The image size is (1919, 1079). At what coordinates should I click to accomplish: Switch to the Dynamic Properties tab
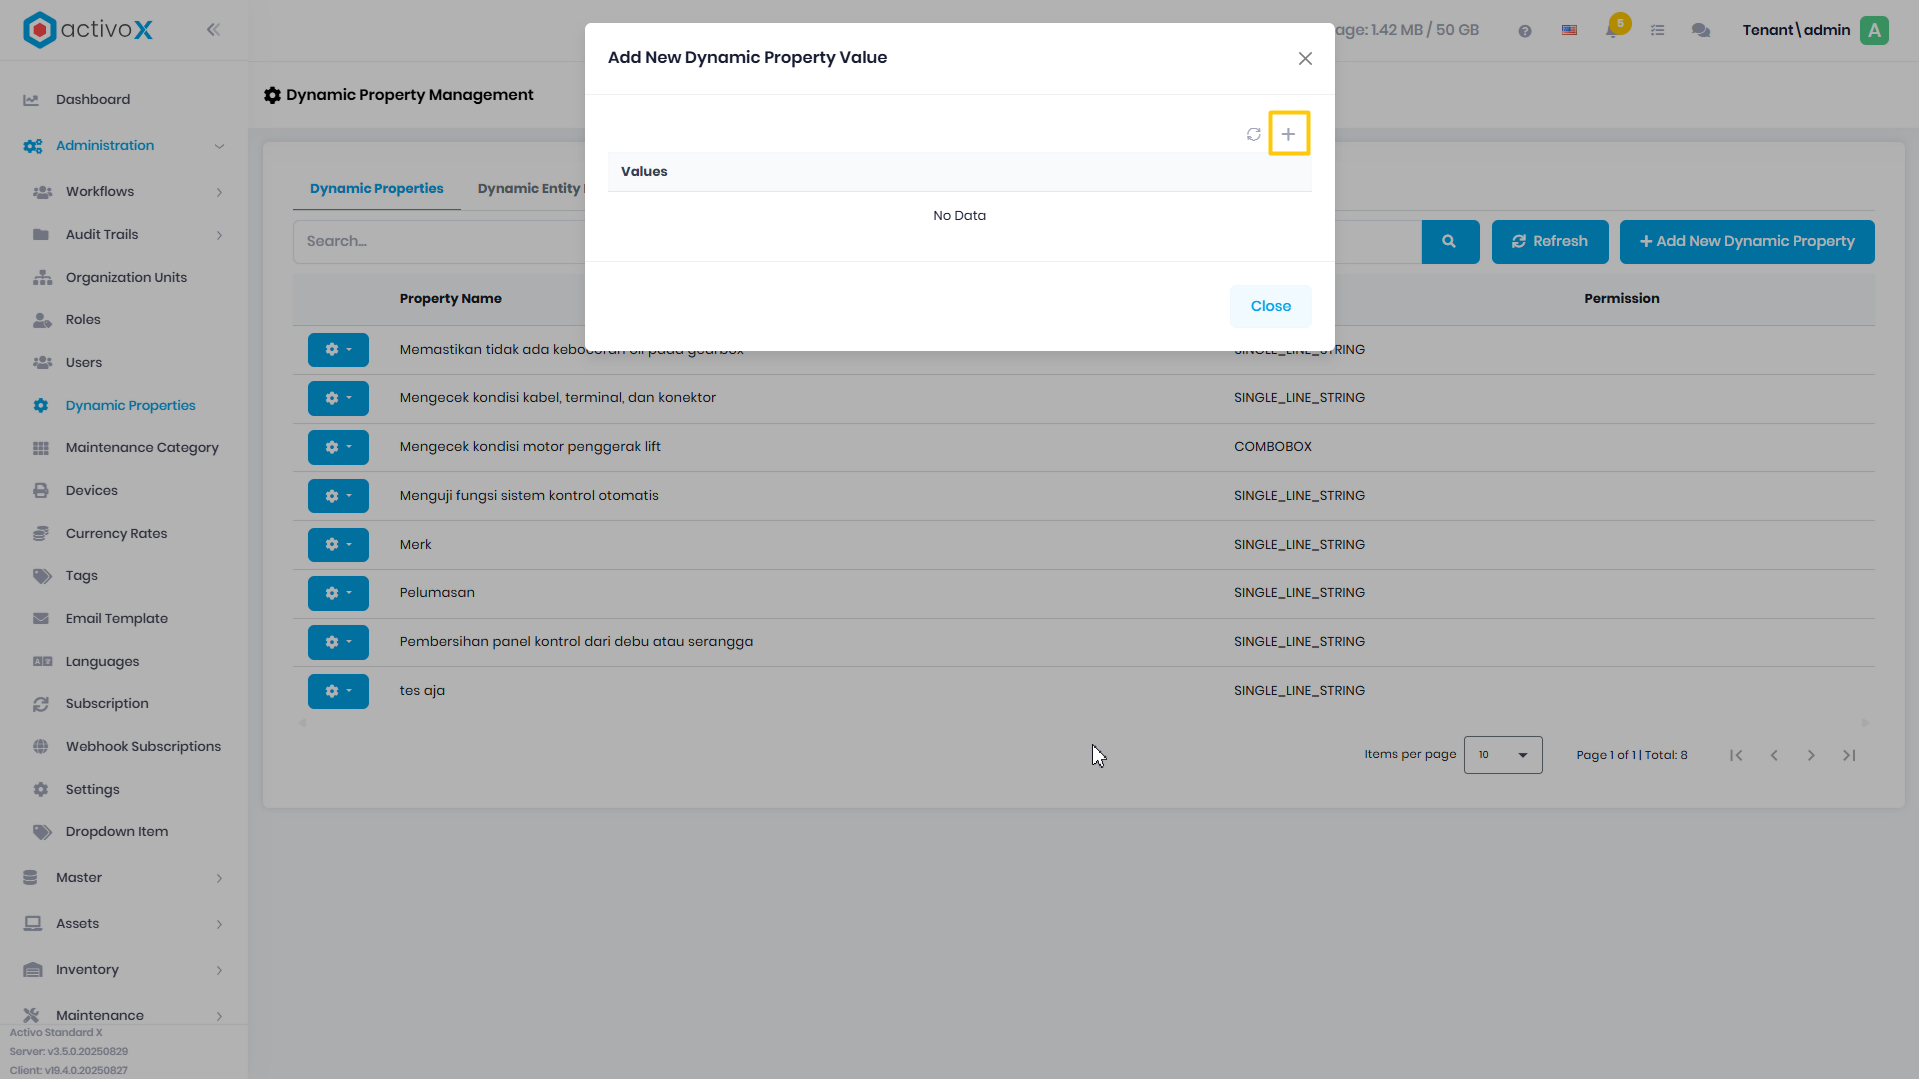click(376, 189)
